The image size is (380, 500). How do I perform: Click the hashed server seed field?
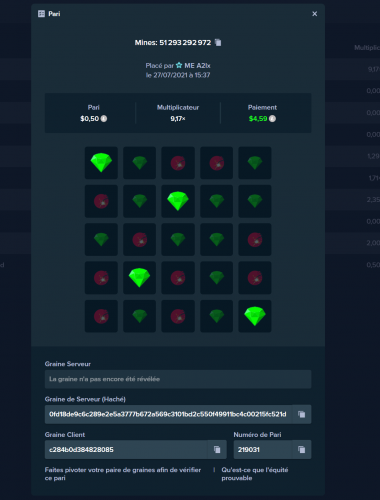click(168, 414)
